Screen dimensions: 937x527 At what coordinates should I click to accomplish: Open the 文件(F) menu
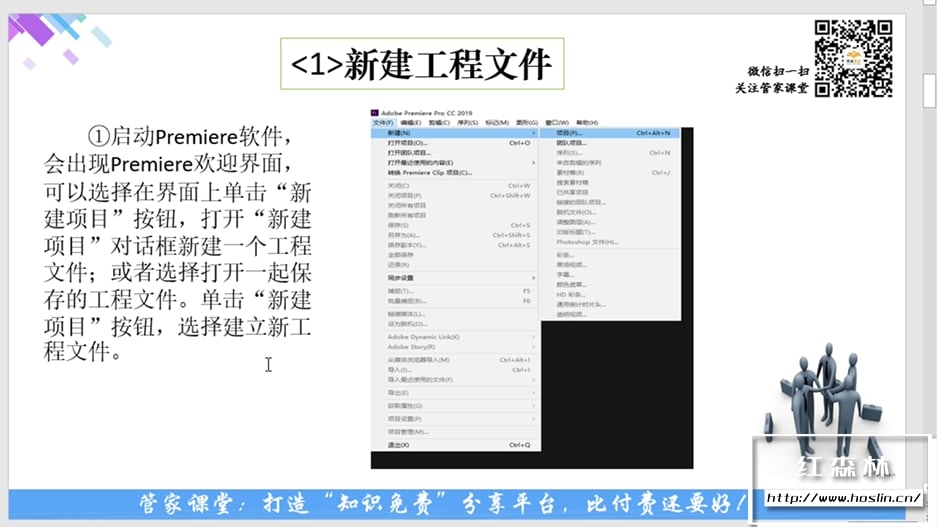[383, 122]
